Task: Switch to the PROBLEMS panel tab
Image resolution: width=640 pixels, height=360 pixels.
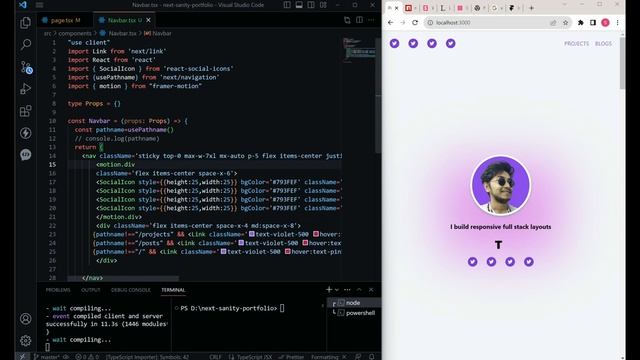Action: [x=58, y=290]
